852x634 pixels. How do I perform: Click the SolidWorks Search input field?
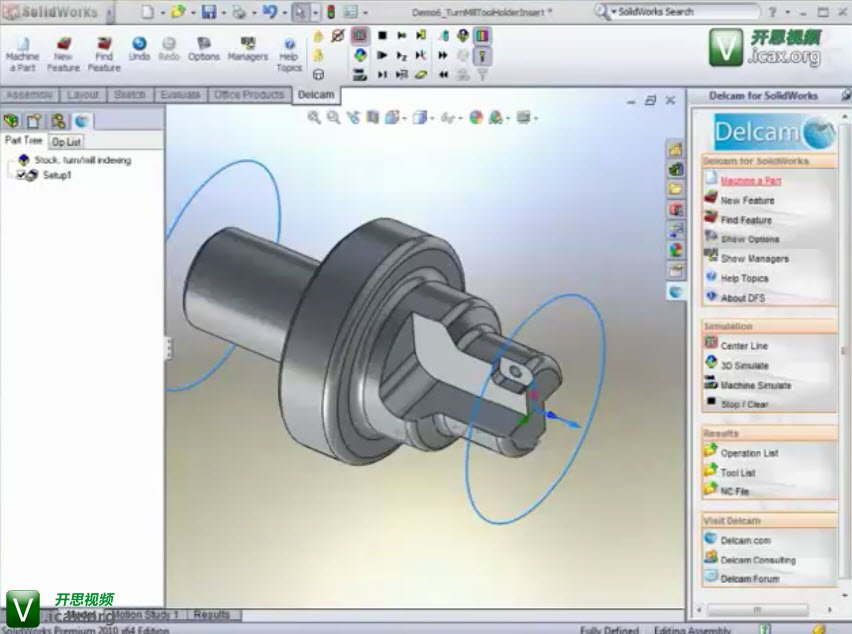point(686,11)
